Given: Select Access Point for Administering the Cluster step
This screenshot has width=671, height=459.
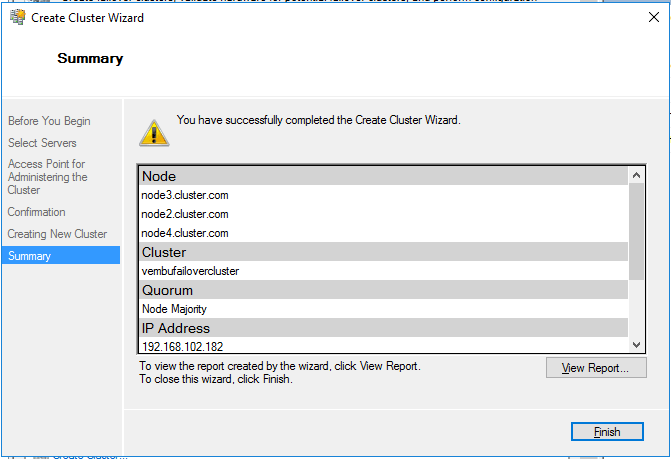Looking at the screenshot, I should coord(48,177).
